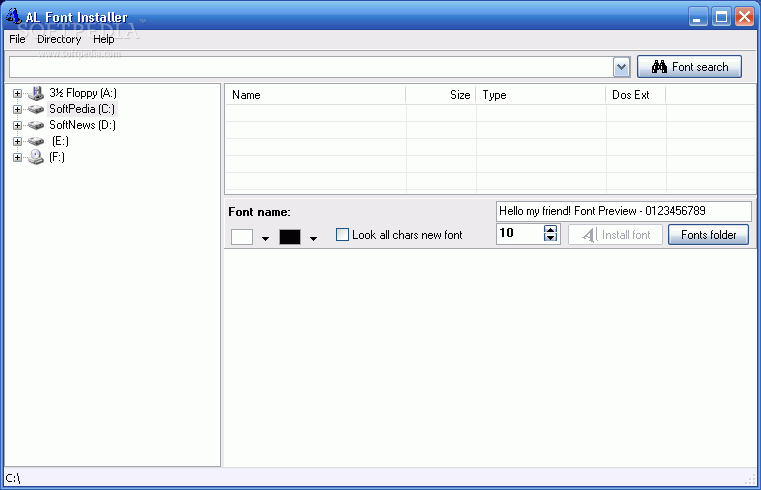Screen dimensions: 761x490
Task: Click the Font search button
Action: tap(689, 66)
